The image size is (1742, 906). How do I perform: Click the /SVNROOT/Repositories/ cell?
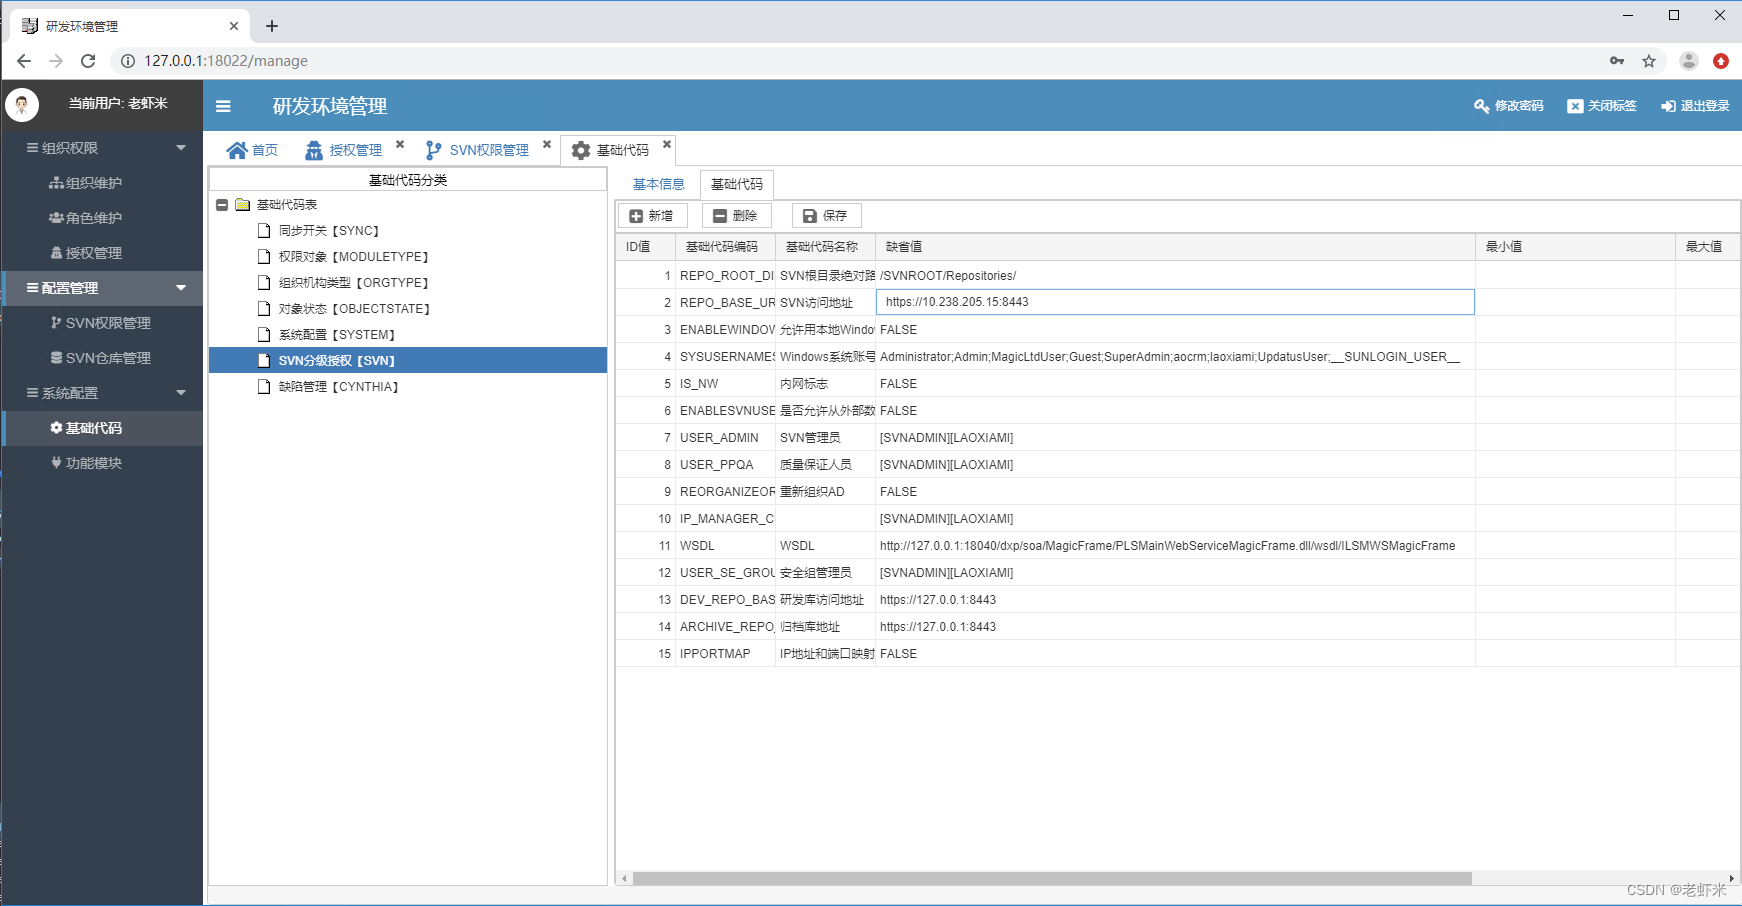[1175, 276]
